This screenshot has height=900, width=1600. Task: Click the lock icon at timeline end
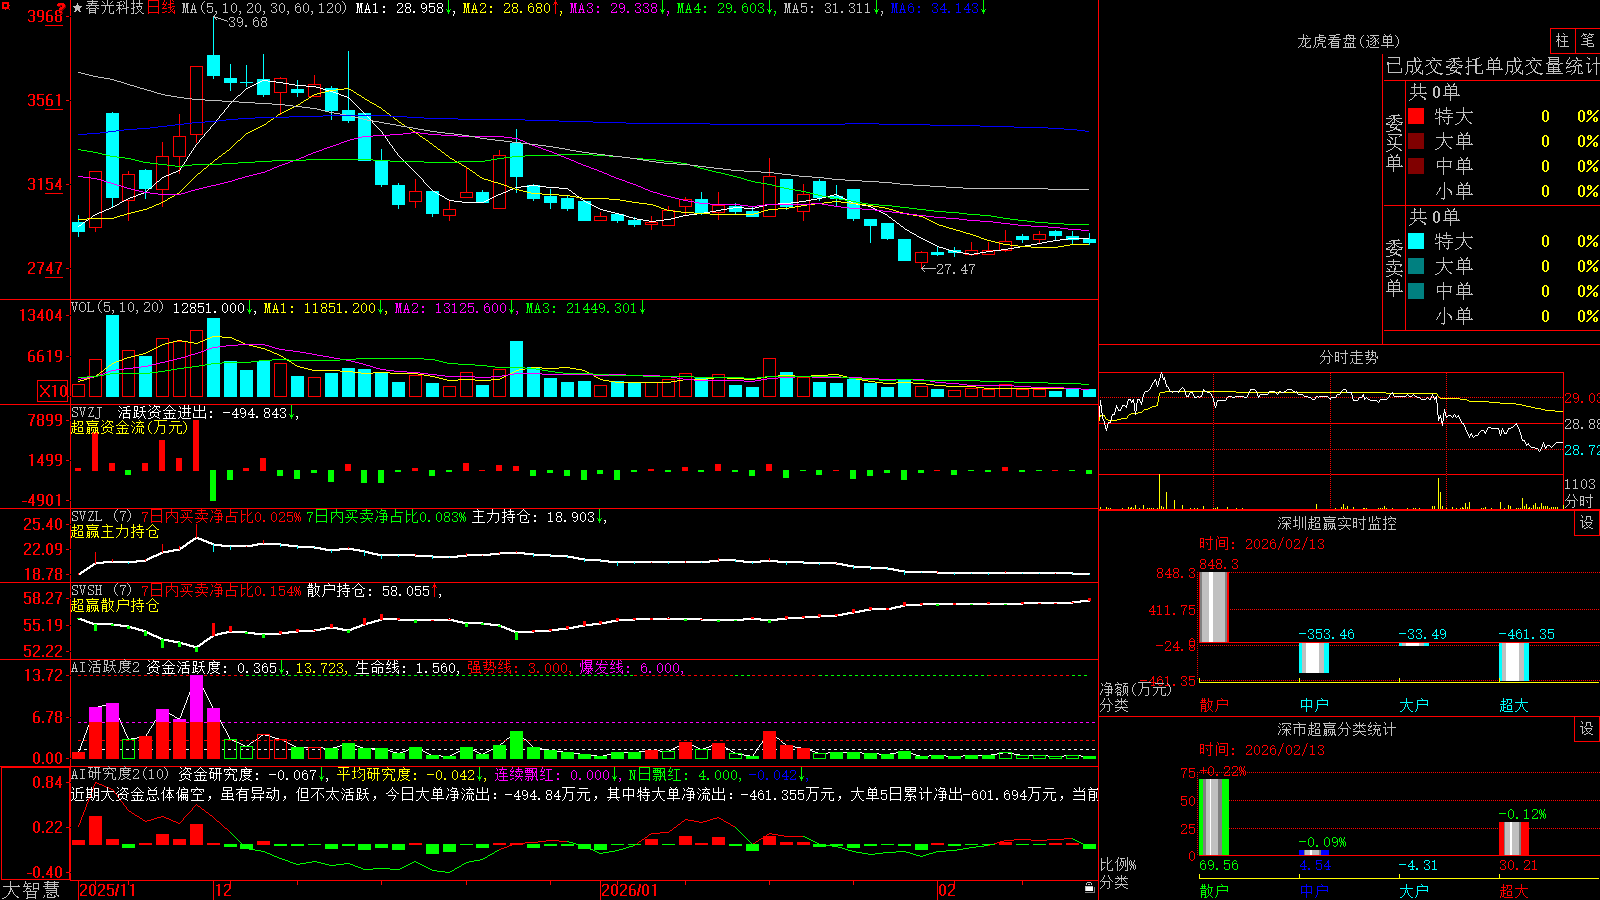(1090, 888)
